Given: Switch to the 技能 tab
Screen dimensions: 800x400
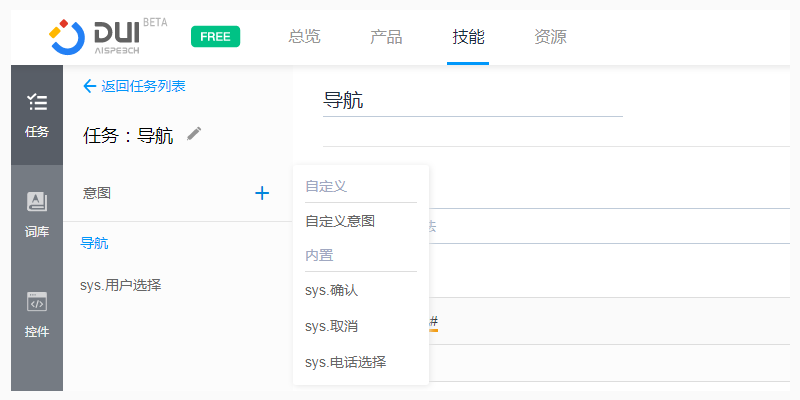Looking at the screenshot, I should 468,37.
